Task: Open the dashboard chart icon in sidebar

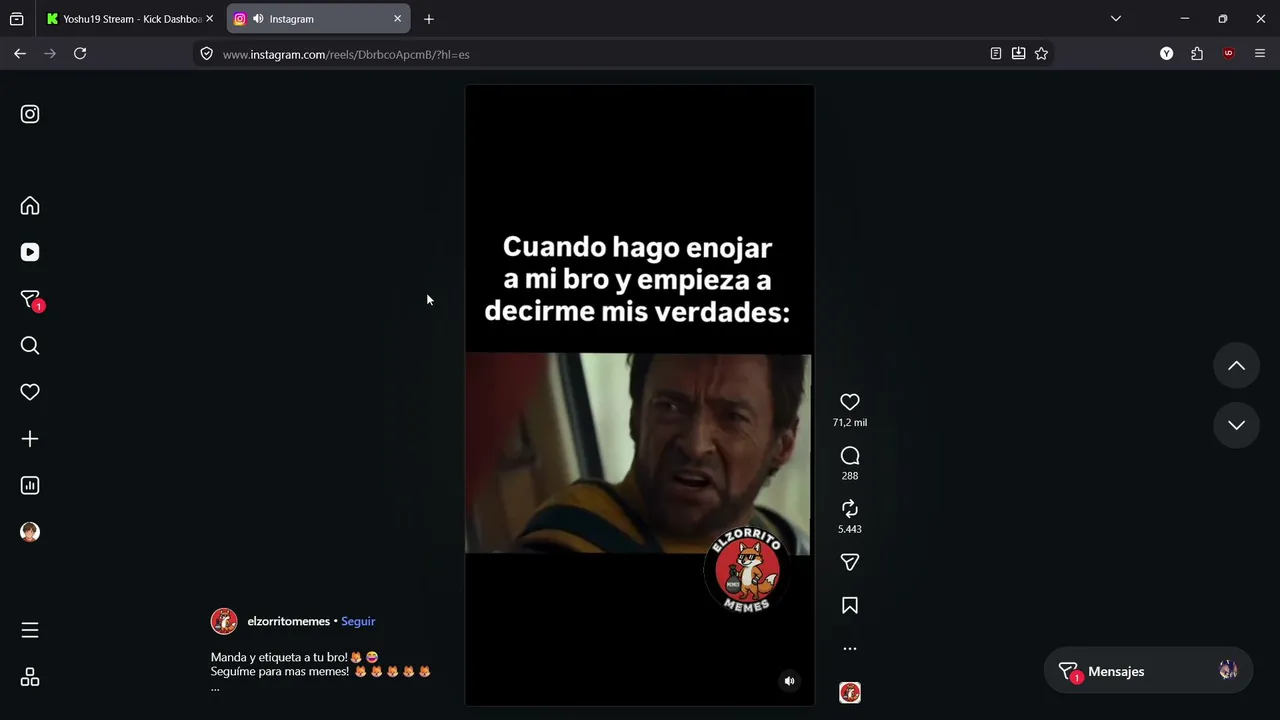Action: point(30,486)
